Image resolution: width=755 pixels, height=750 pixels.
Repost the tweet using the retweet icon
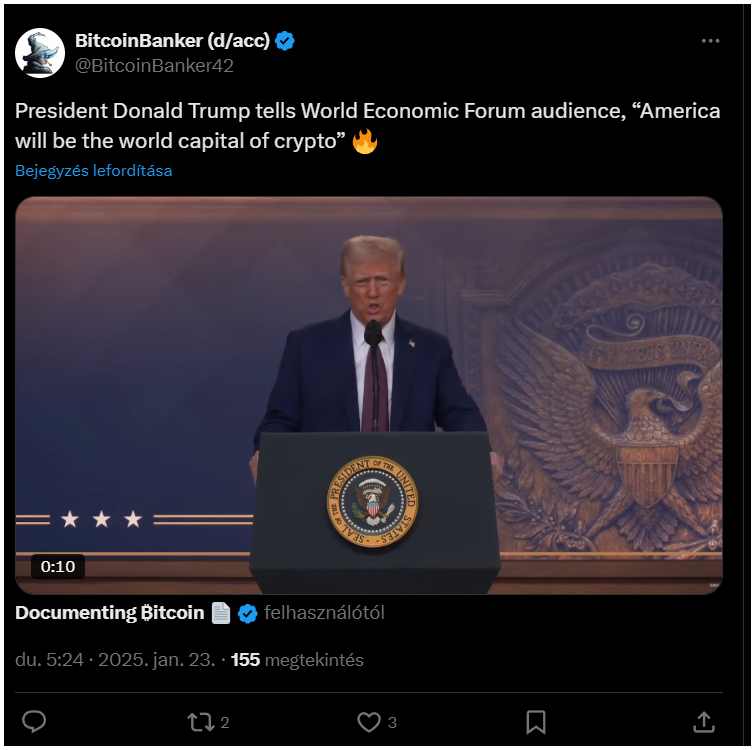pyautogui.click(x=200, y=722)
